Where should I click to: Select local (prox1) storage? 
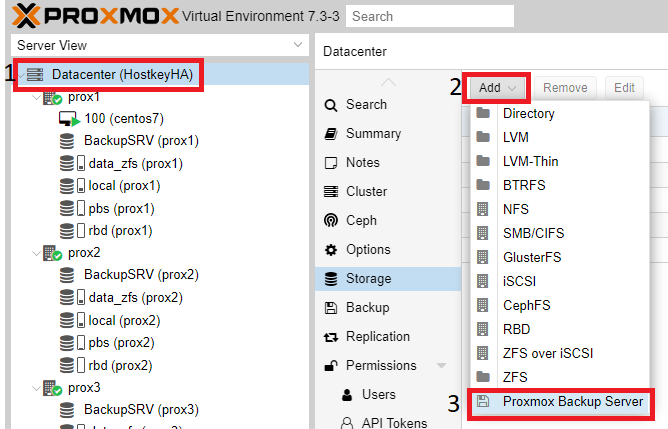coord(124,186)
